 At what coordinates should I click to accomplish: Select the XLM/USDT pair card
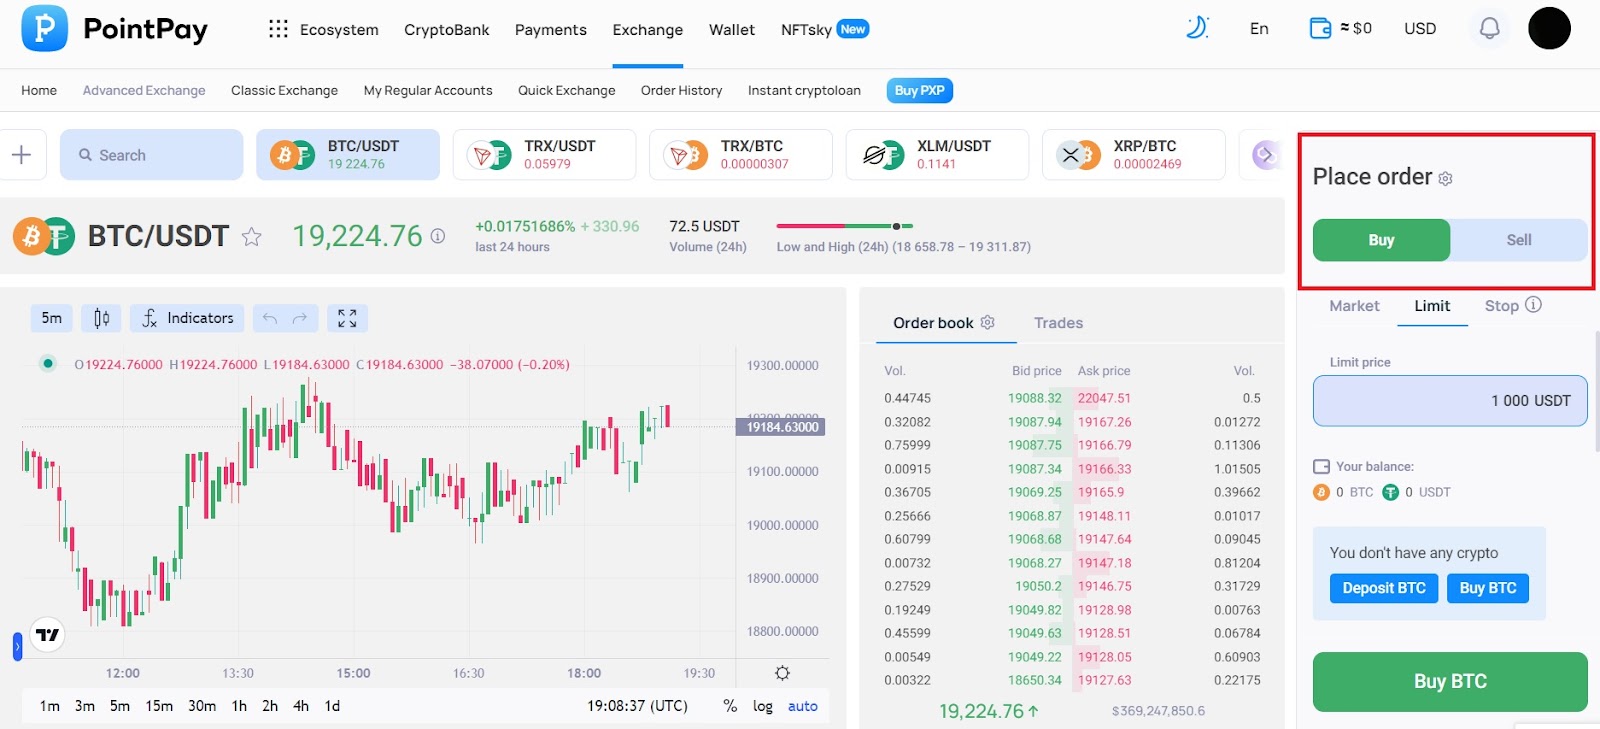tap(937, 155)
